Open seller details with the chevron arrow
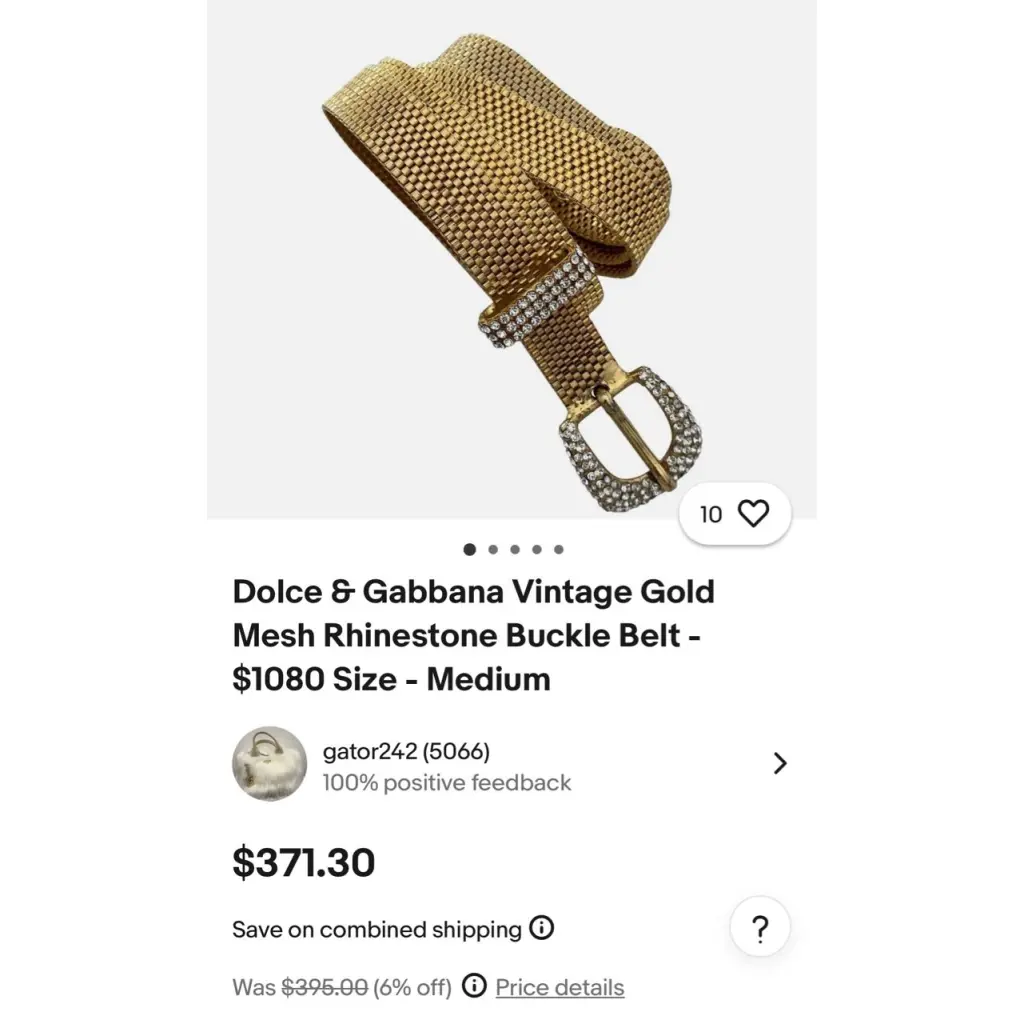1024x1024 pixels. (780, 763)
